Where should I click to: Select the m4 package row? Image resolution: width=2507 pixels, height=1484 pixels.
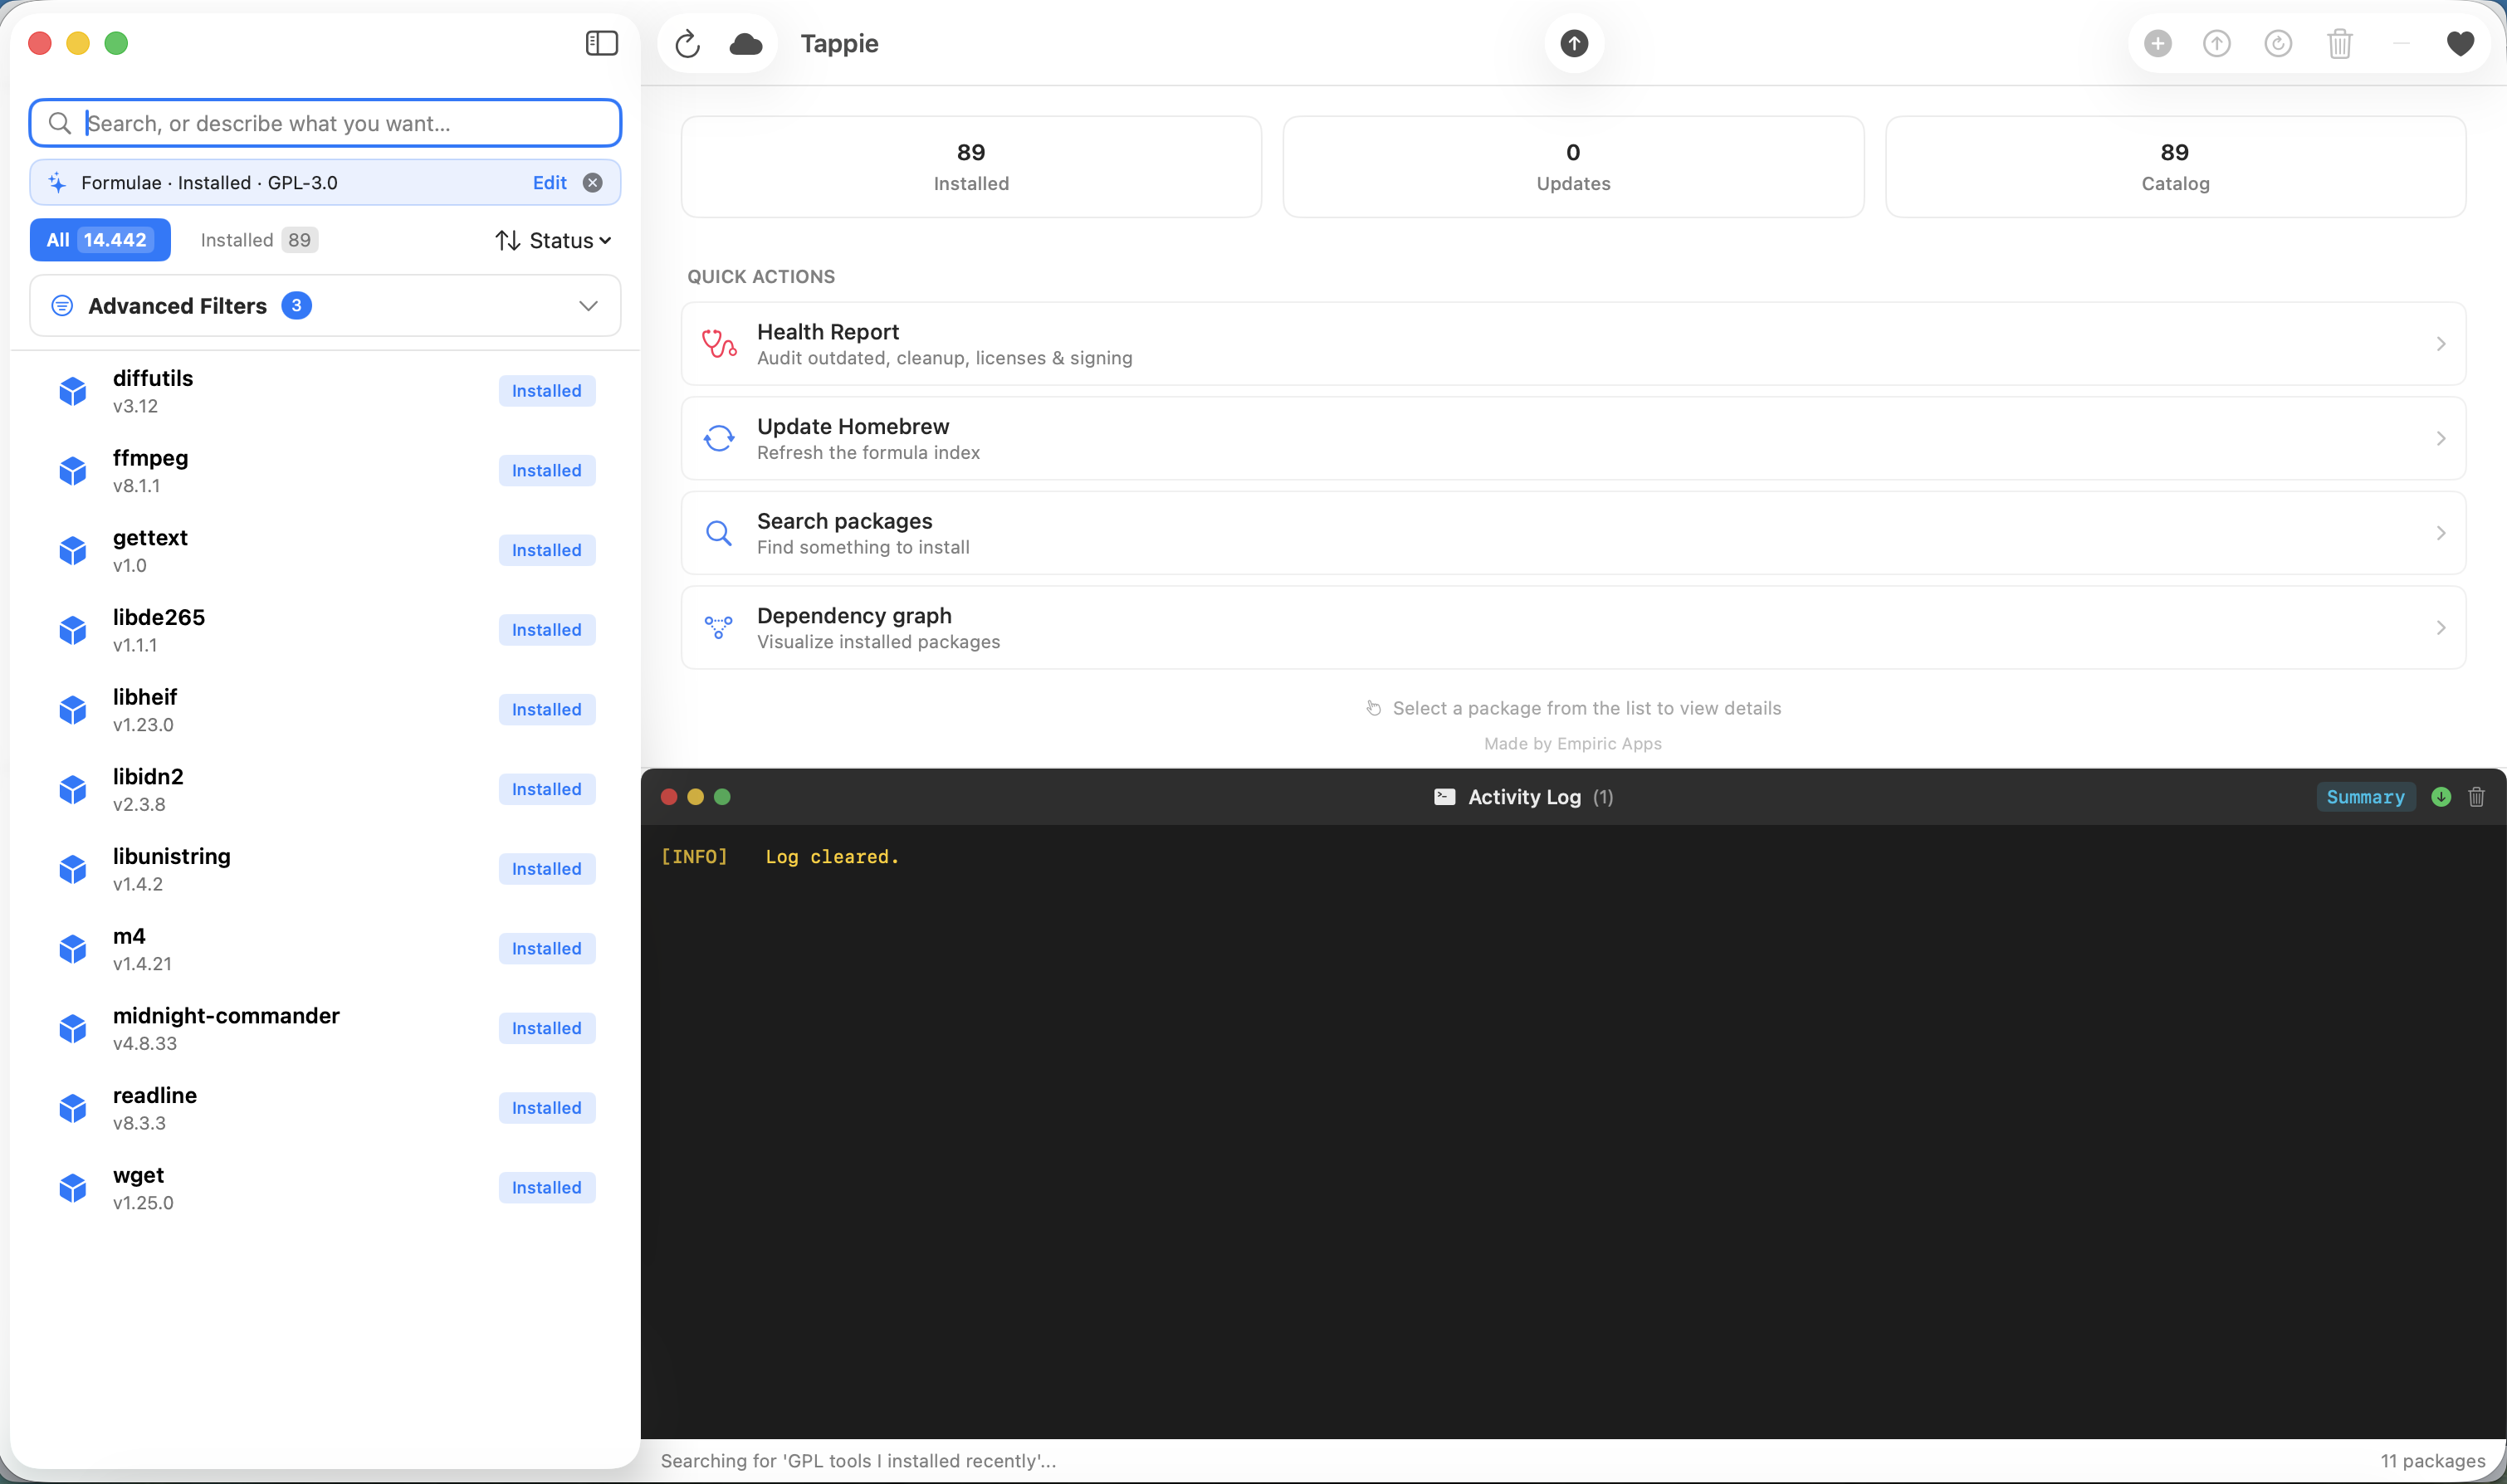tap(325, 949)
